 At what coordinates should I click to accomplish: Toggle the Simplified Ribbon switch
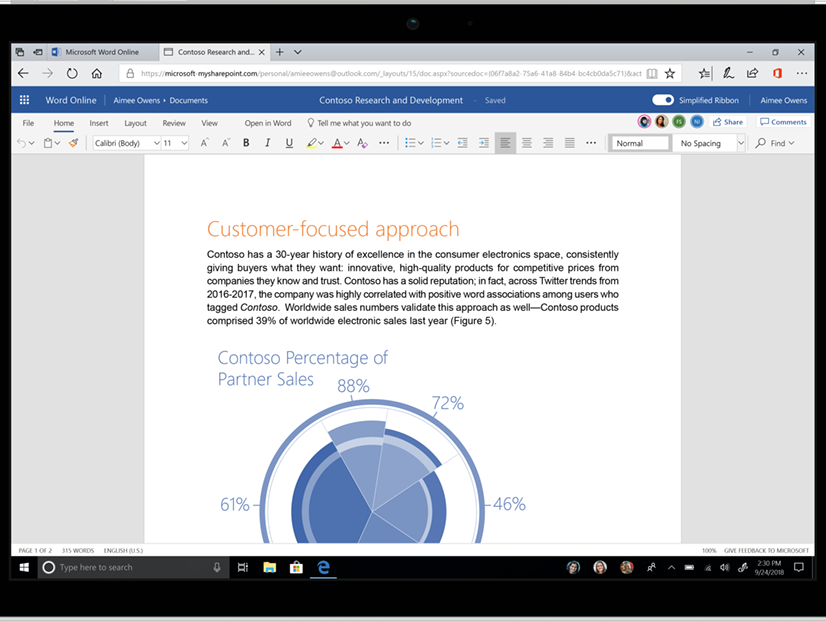[x=663, y=100]
